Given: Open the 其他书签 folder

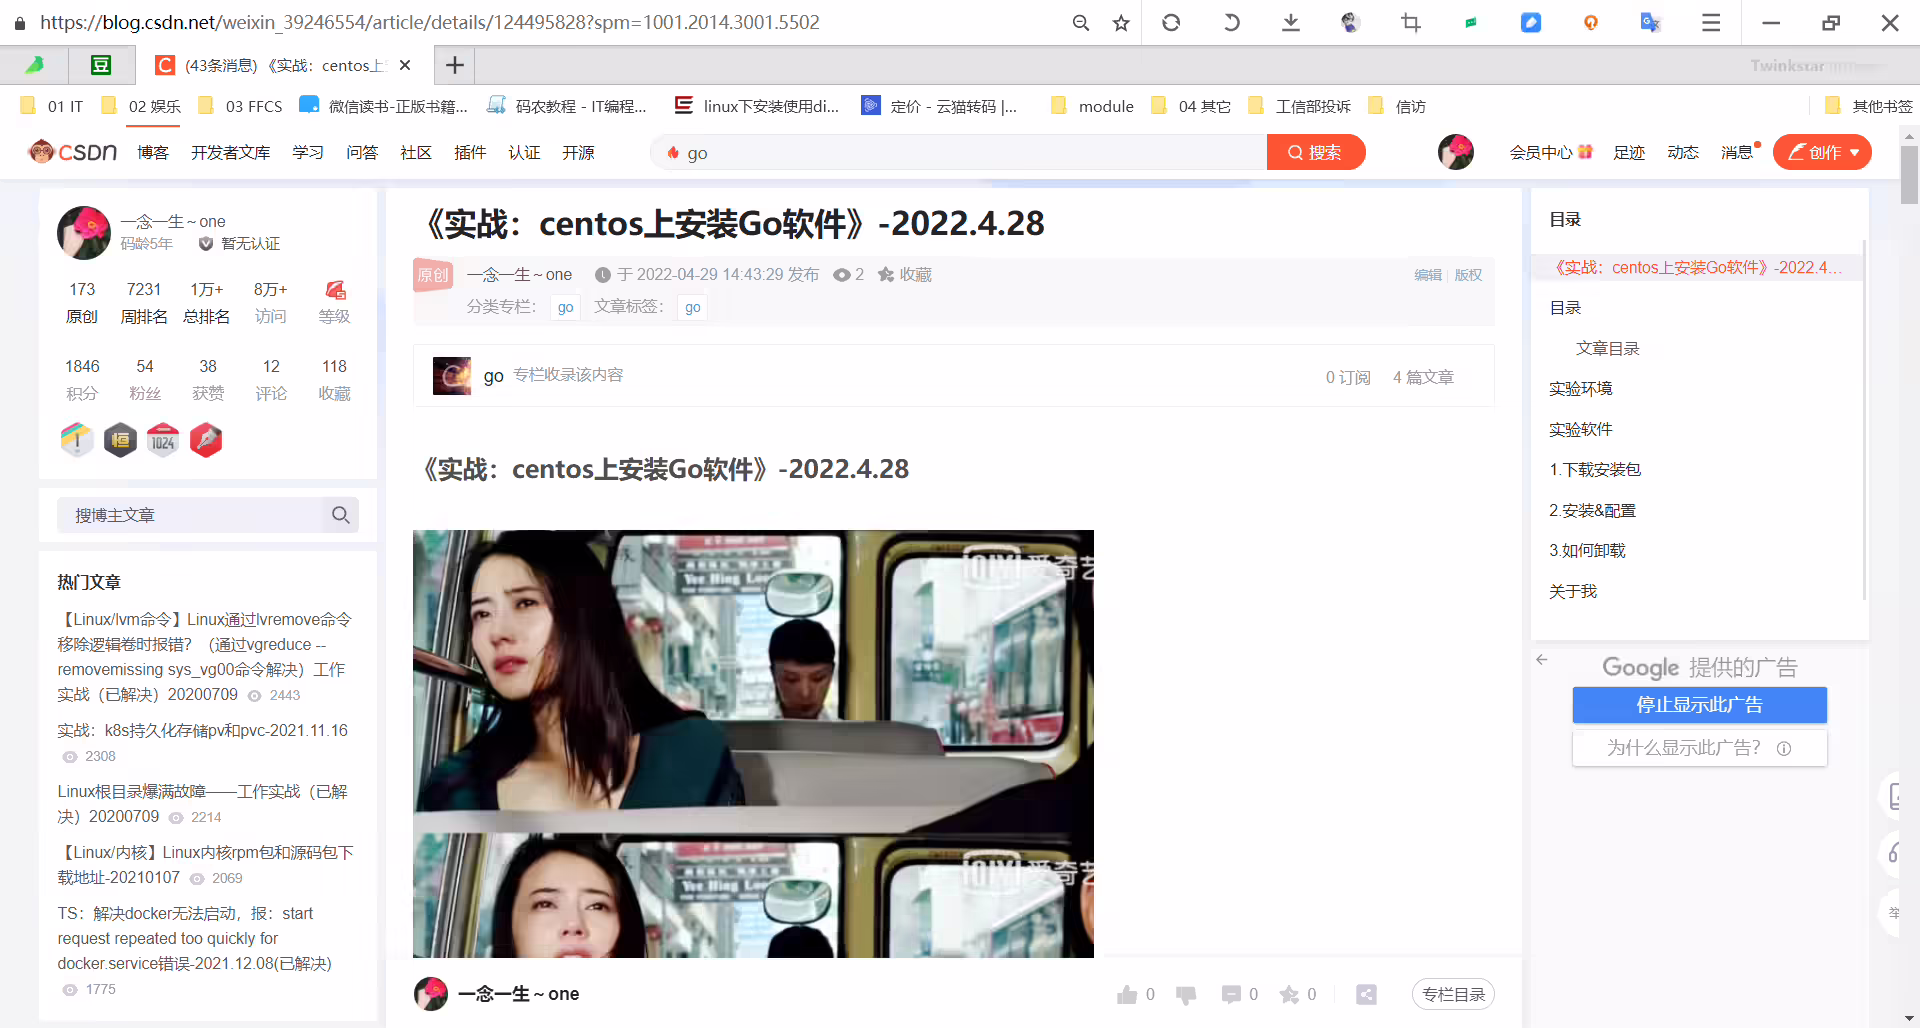Looking at the screenshot, I should 1868,106.
